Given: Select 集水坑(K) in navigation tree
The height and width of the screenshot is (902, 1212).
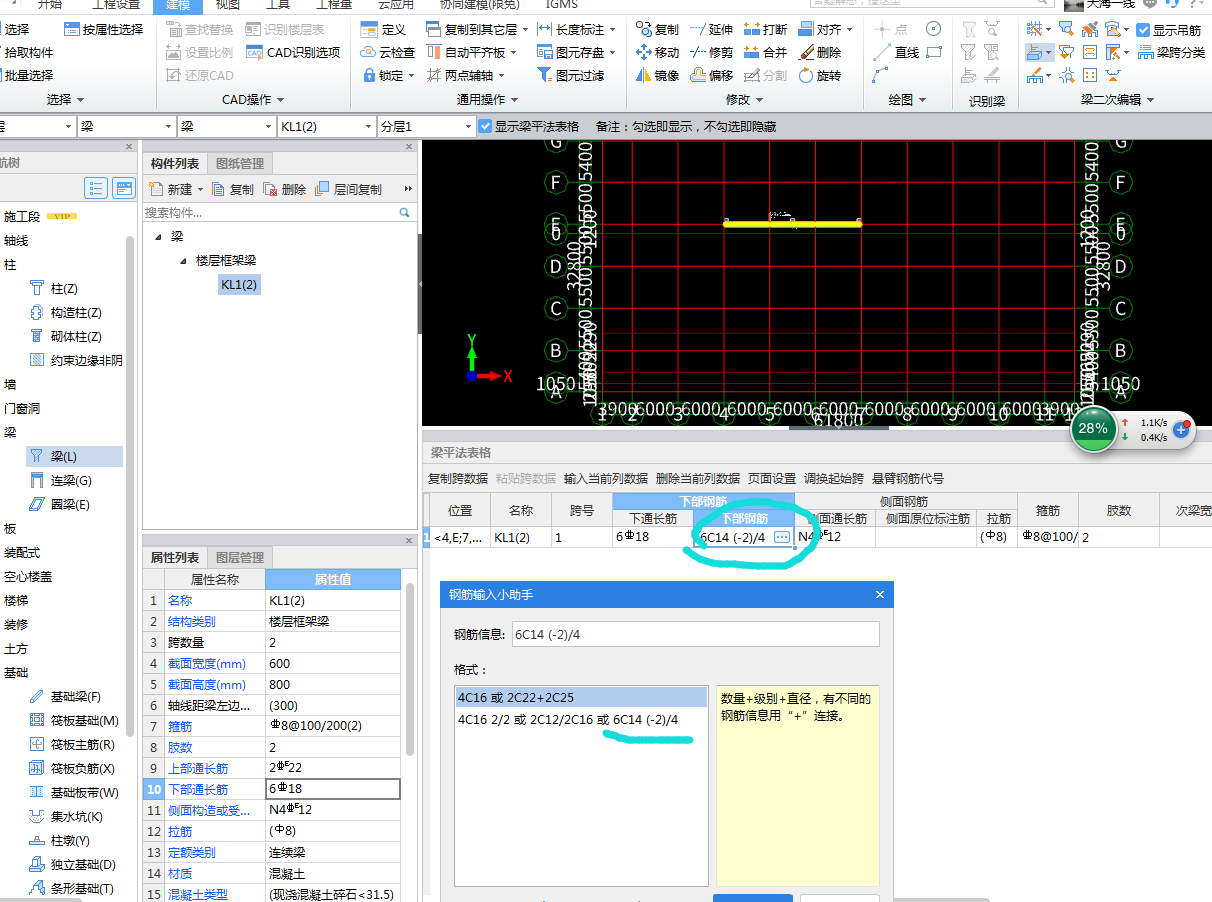Looking at the screenshot, I should coord(66,817).
